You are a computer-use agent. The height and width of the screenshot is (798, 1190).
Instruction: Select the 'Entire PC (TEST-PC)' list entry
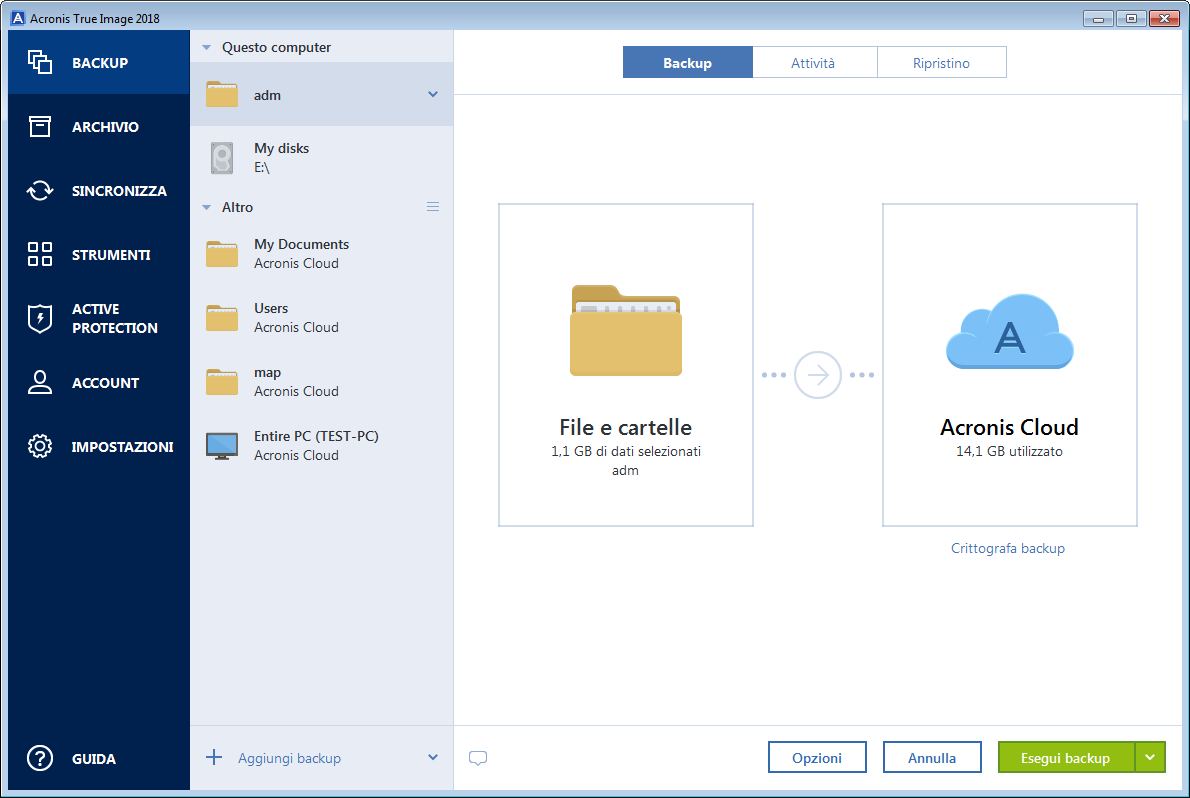pyautogui.click(x=322, y=446)
